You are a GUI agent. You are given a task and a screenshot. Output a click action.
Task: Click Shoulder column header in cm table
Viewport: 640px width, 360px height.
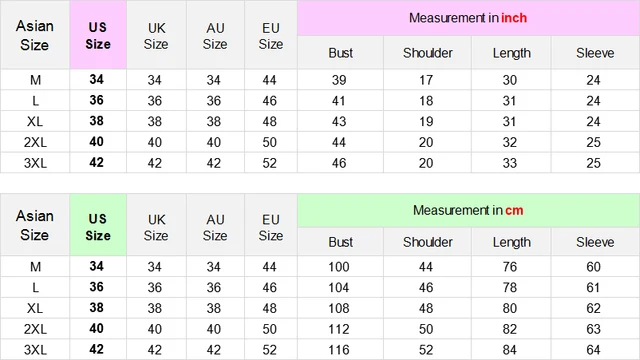click(x=428, y=242)
